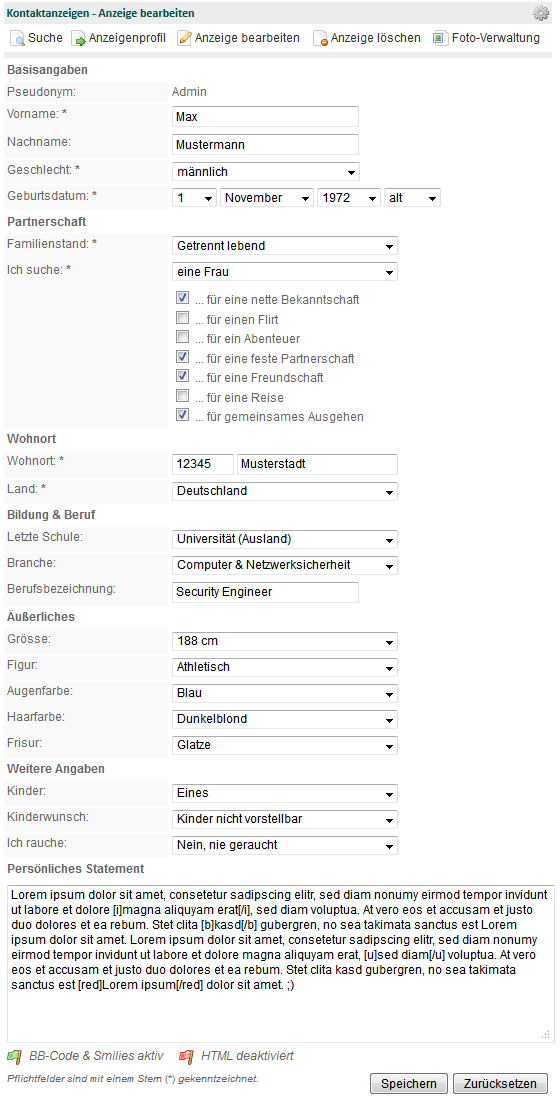This screenshot has height=1102, width=560.
Task: Check the "für einen Flirt" checkbox
Action: point(183,317)
